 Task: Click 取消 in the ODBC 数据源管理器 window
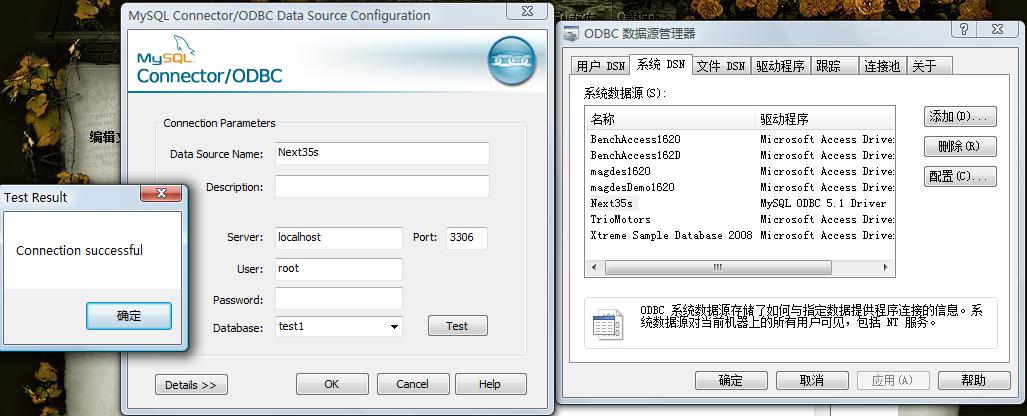click(812, 380)
